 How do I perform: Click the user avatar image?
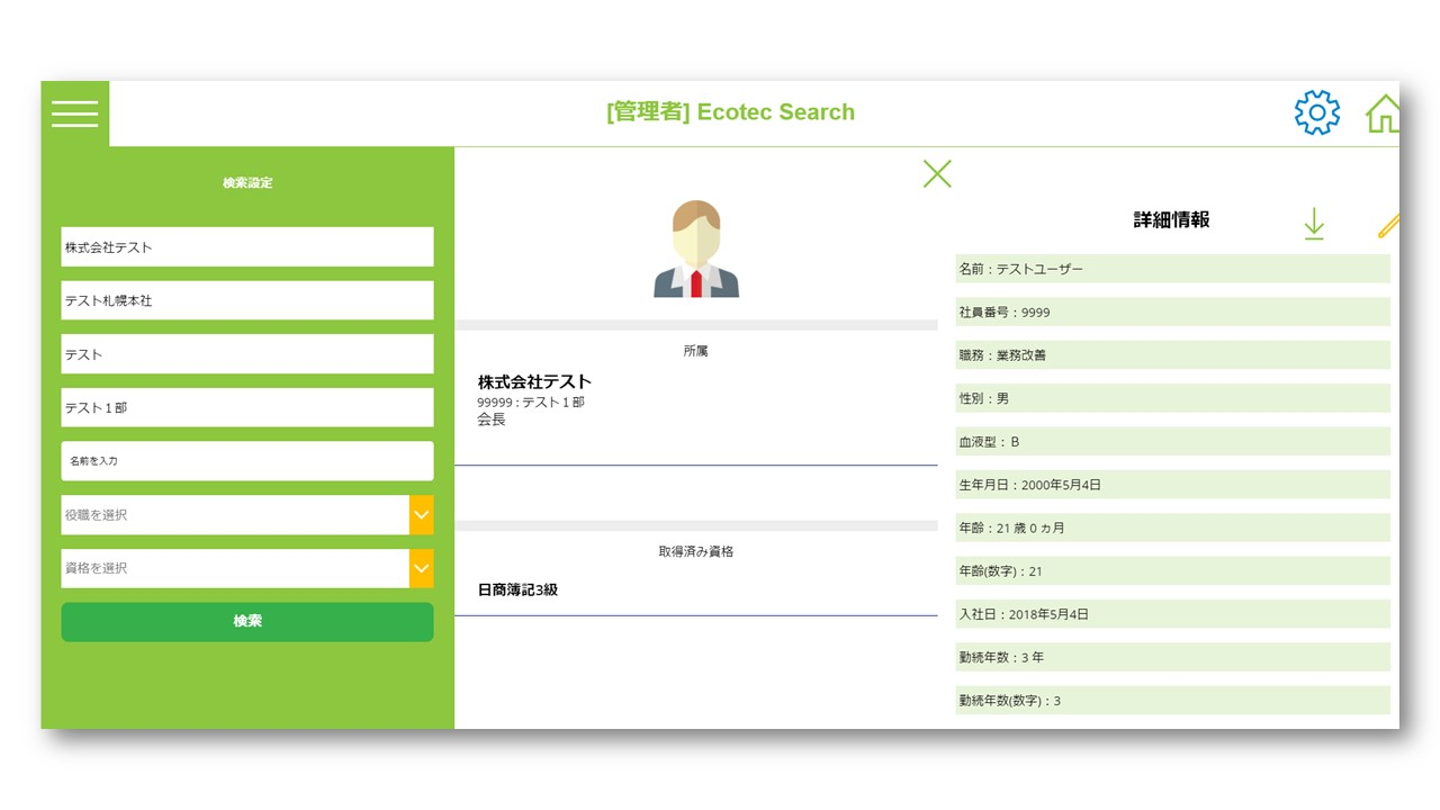point(696,249)
